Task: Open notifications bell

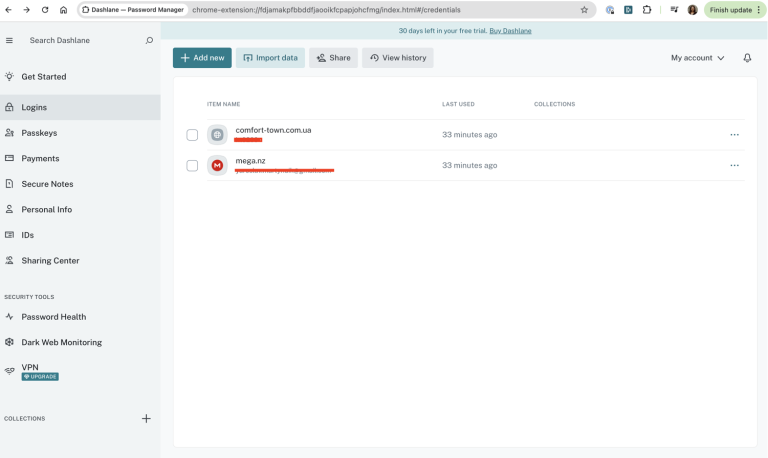Action: (x=747, y=58)
